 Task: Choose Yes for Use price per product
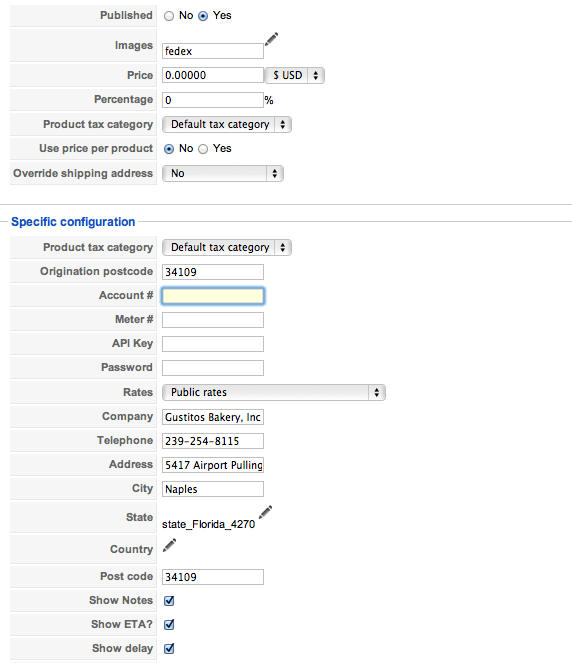[x=203, y=149]
